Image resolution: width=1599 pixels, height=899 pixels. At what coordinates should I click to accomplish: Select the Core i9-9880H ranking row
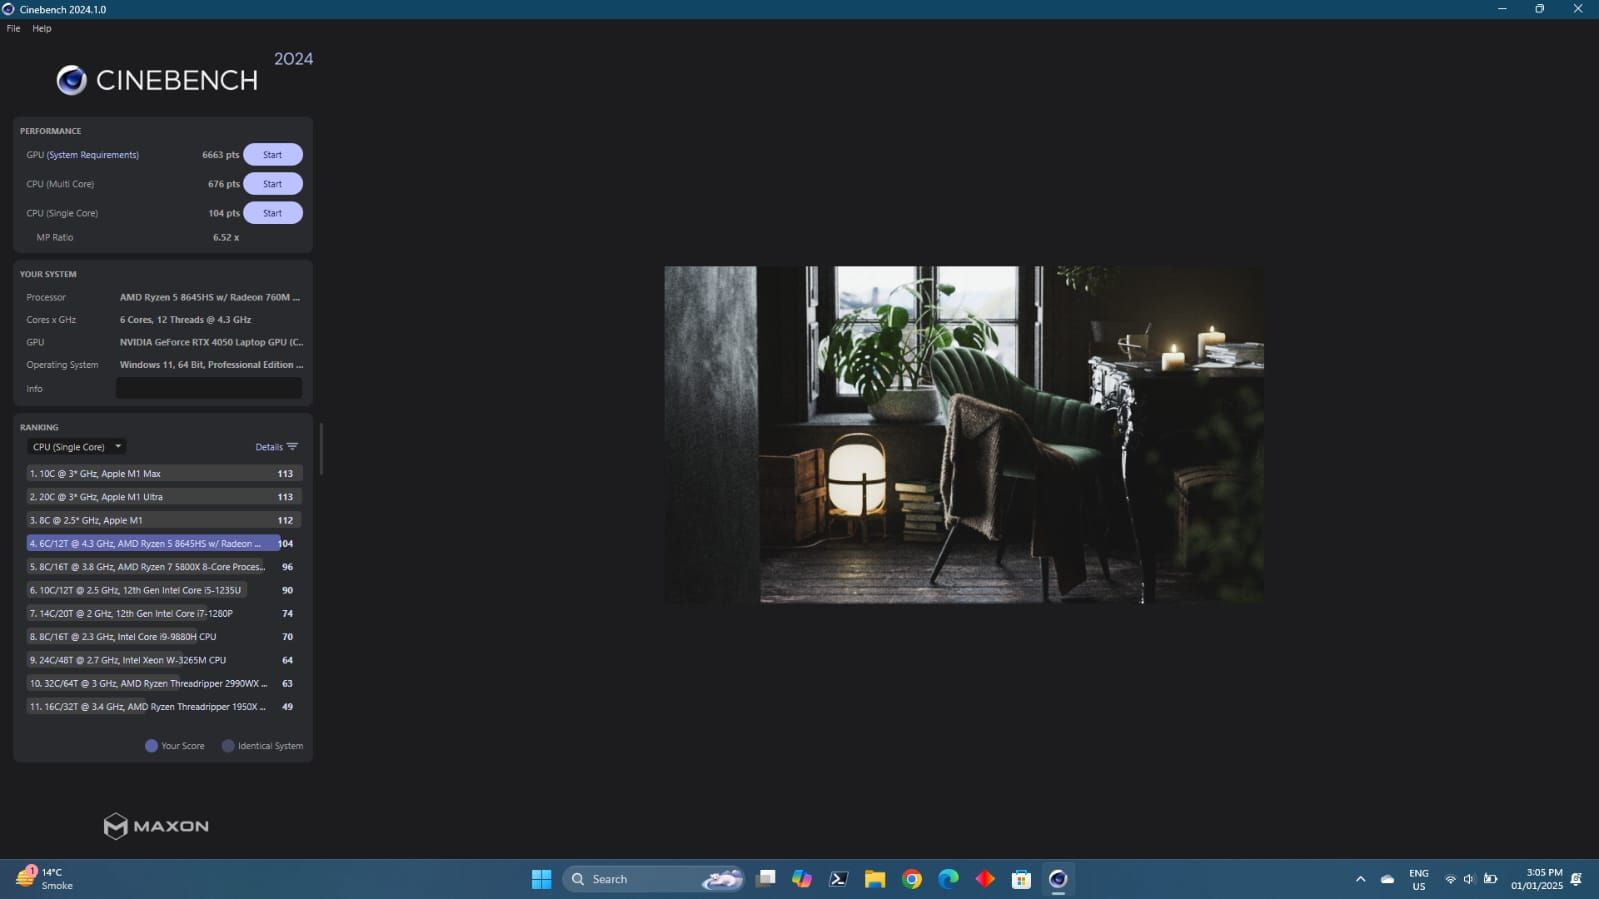pyautogui.click(x=164, y=637)
